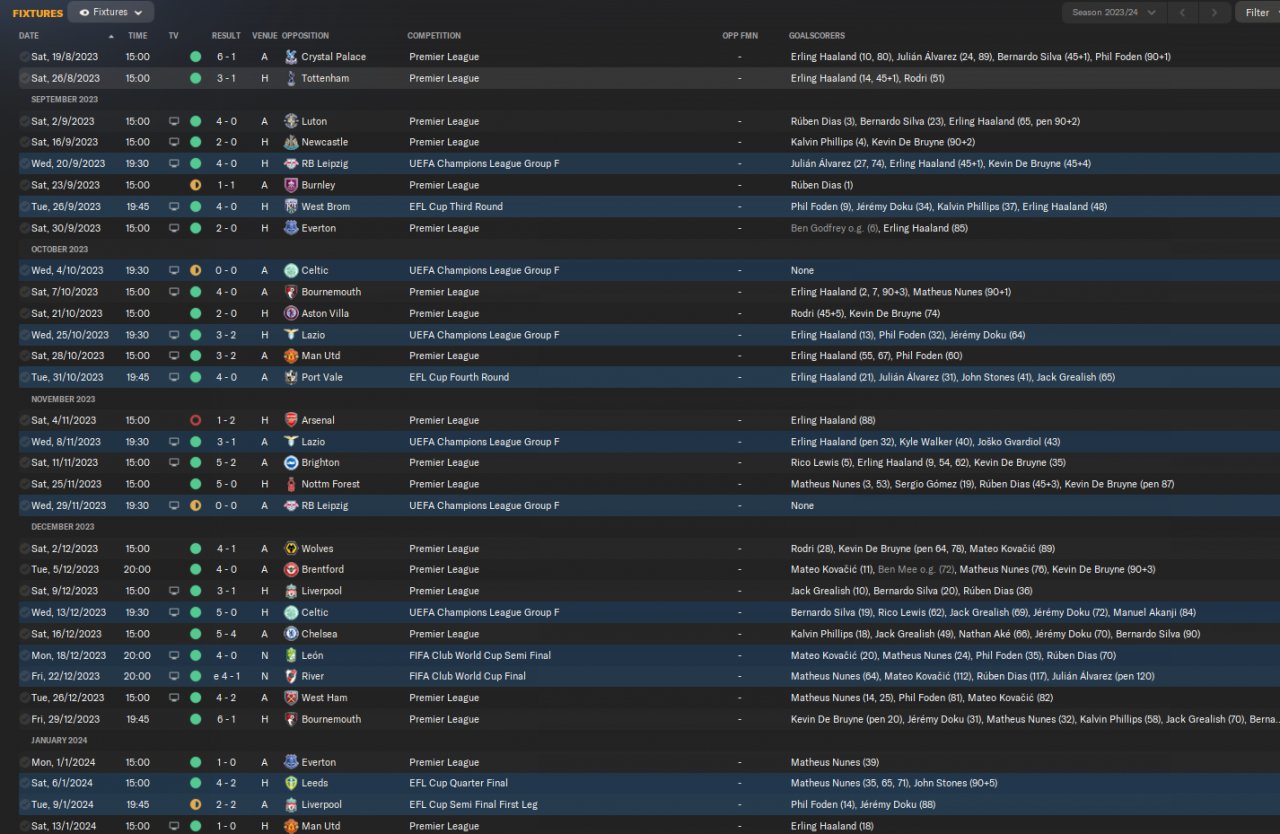Screen dimensions: 1280x834
Task: Go to the next season arrow
Action: tap(1214, 13)
